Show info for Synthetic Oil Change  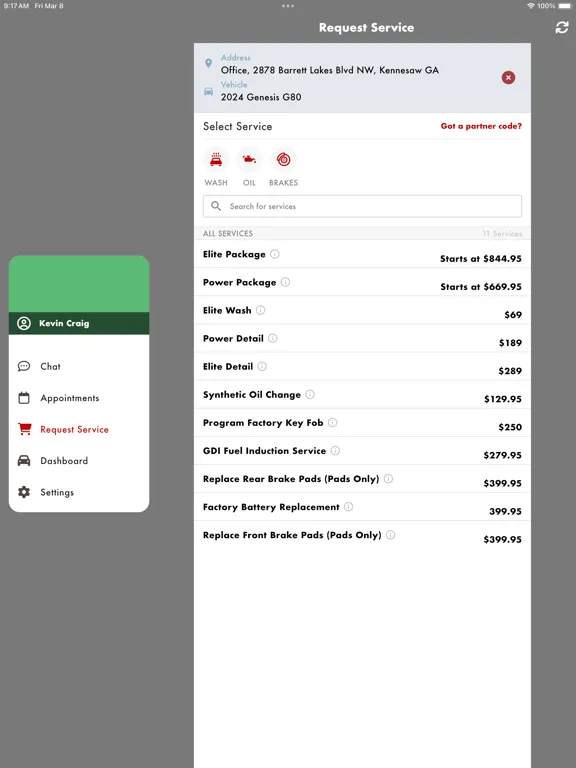tap(310, 394)
